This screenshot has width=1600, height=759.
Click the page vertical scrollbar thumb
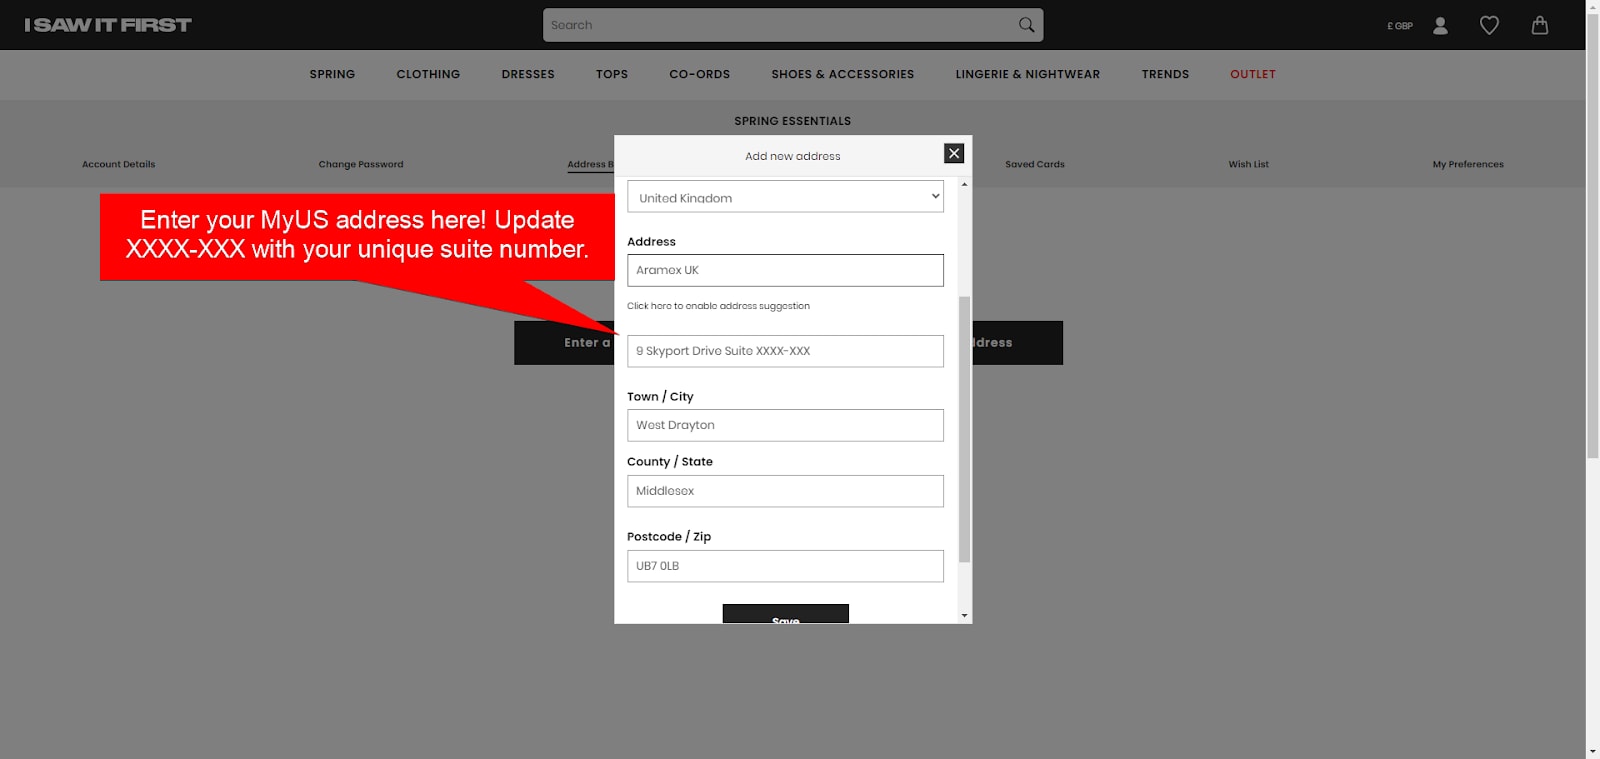[x=1592, y=236]
